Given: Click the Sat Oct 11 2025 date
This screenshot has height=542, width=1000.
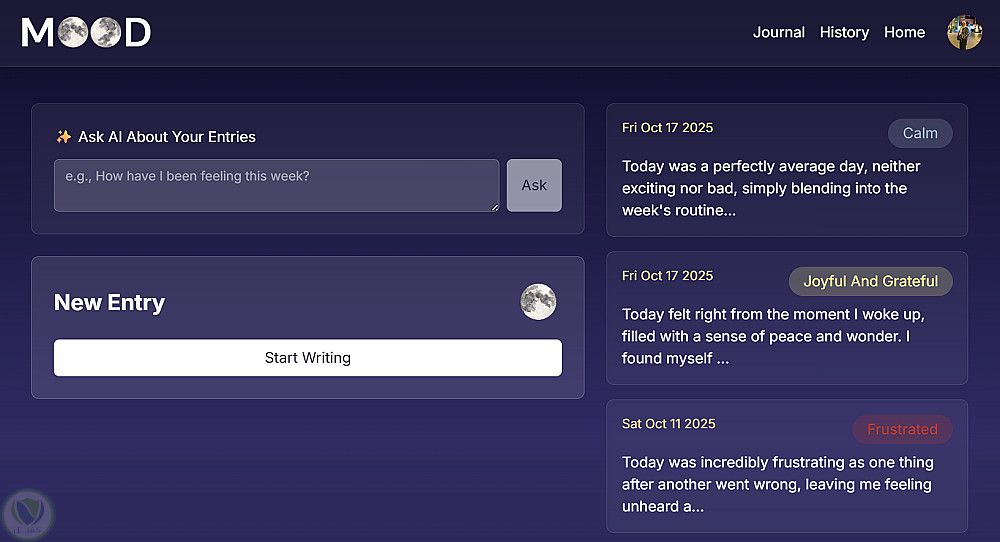Looking at the screenshot, I should (668, 424).
